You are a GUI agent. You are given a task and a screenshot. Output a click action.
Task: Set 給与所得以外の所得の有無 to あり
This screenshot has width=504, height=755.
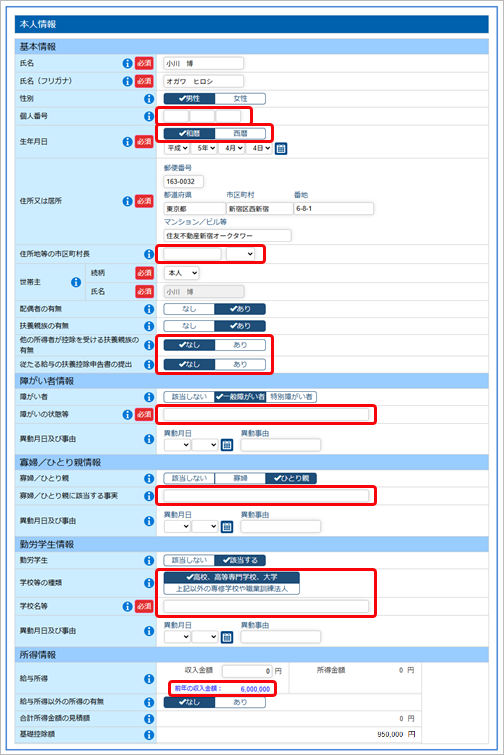click(240, 702)
